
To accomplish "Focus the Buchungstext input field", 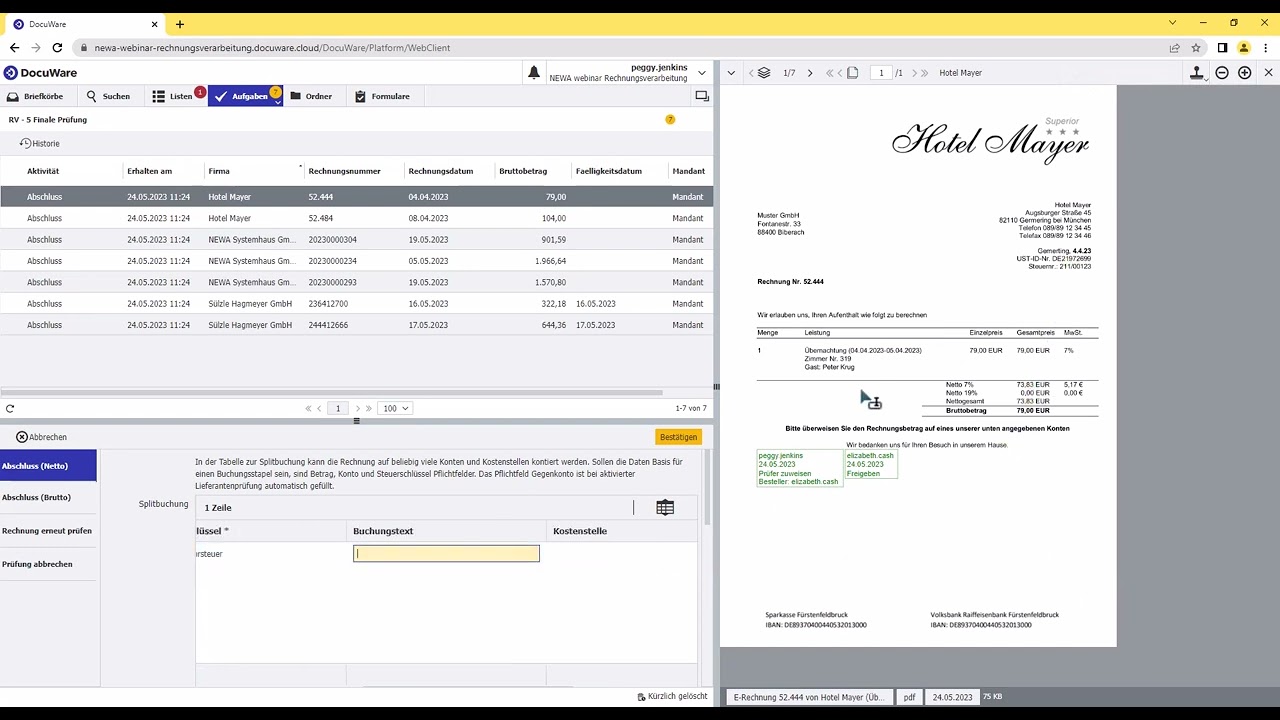I will click(446, 554).
